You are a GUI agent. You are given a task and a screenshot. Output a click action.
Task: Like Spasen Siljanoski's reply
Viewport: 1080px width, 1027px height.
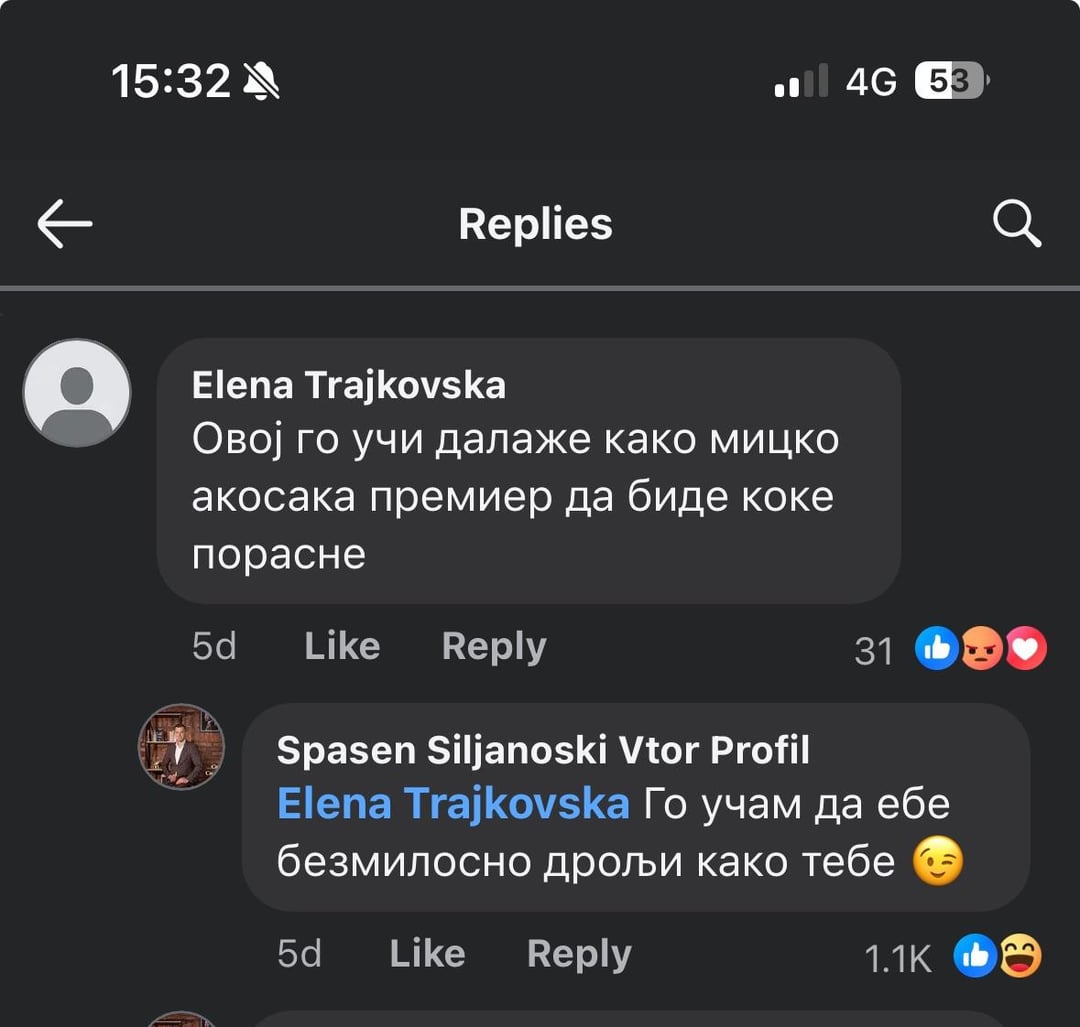(427, 954)
